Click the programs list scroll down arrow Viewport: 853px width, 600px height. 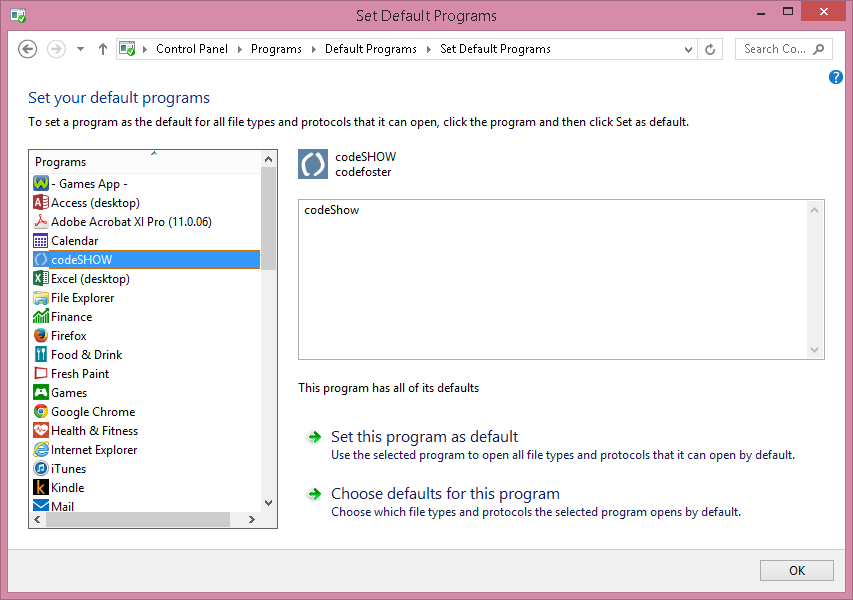tap(268, 503)
